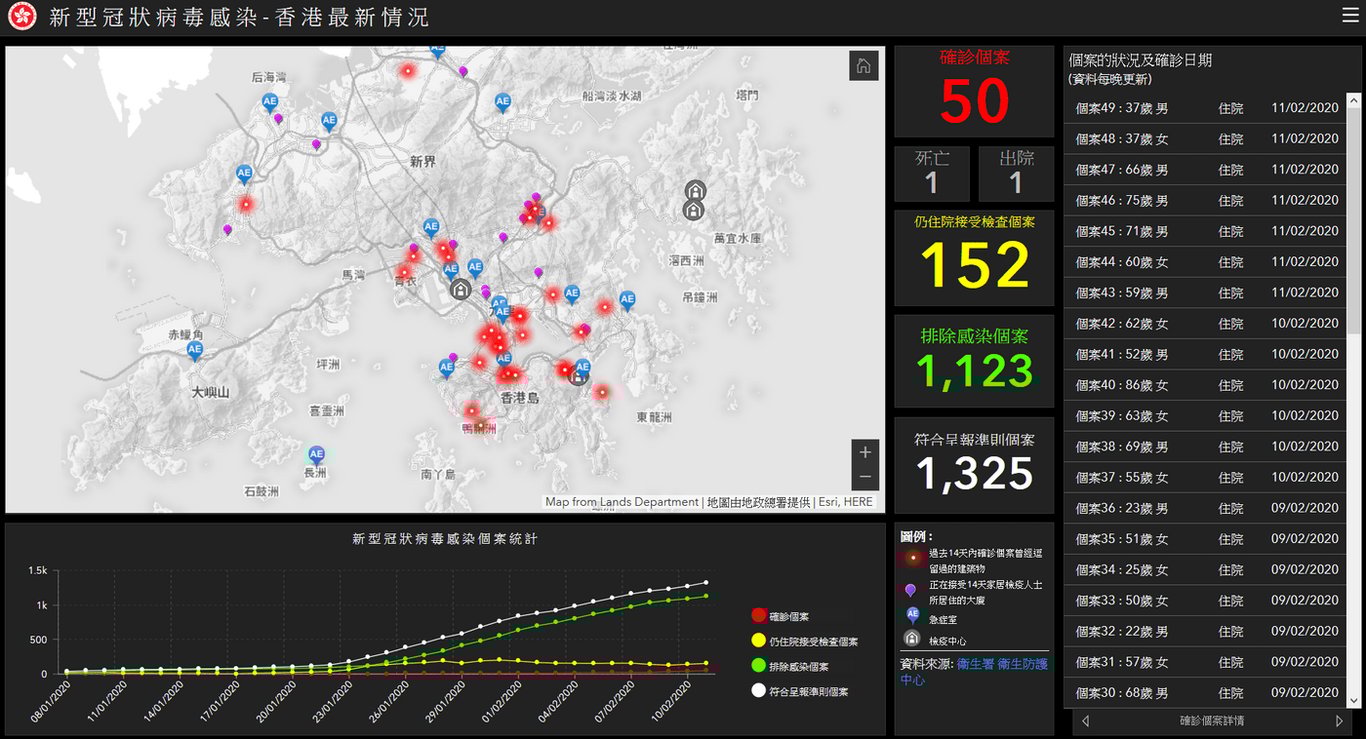Select row 個案45 : 71歲 男
Screen dimensions: 1366x739
(x=1205, y=231)
